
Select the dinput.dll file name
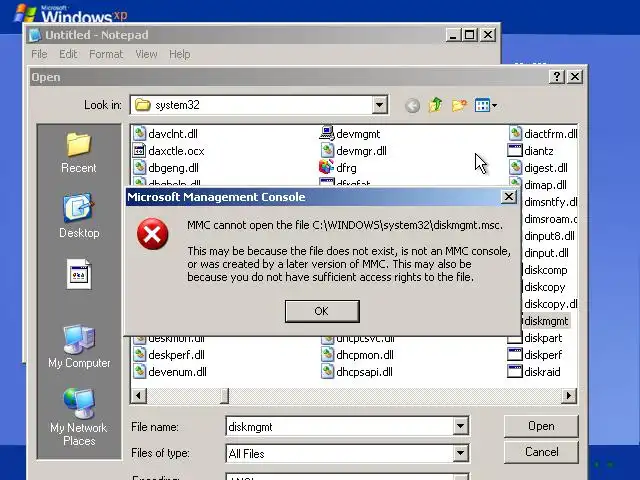[x=546, y=253]
